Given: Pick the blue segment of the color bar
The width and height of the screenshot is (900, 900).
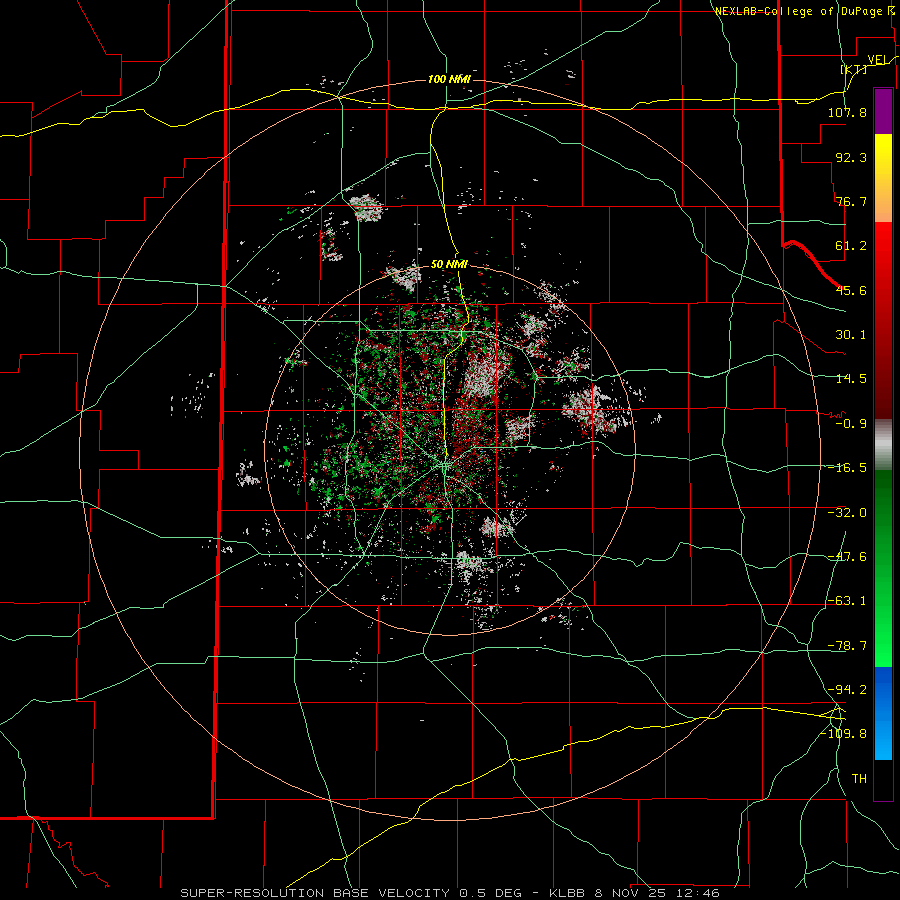Looking at the screenshot, I should pos(883,713).
